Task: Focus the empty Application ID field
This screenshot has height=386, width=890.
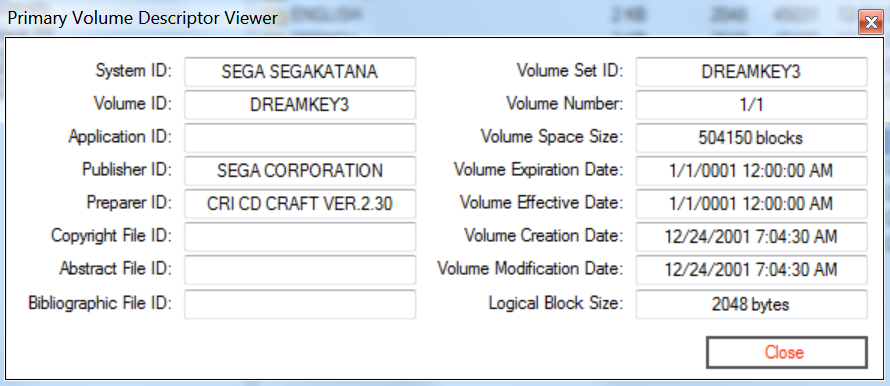Action: (300, 138)
